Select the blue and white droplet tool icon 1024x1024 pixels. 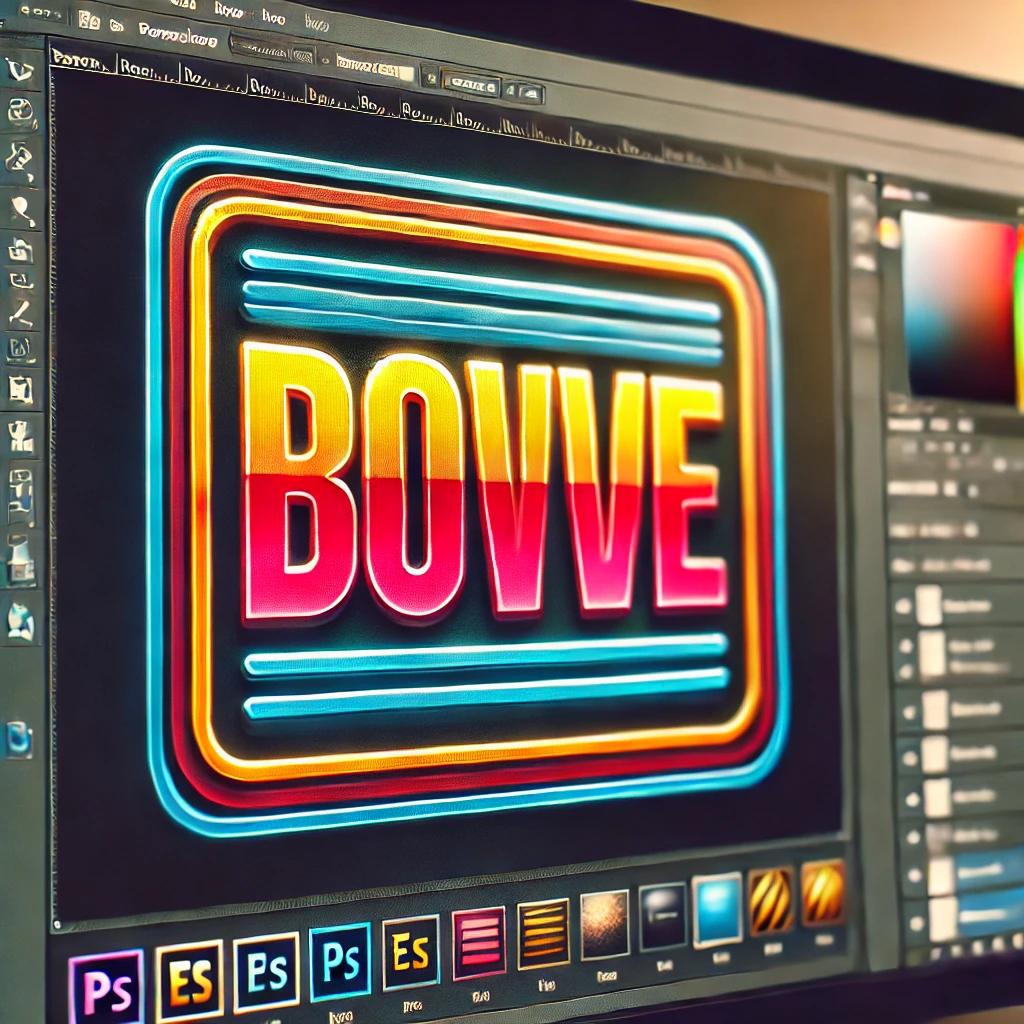point(20,620)
